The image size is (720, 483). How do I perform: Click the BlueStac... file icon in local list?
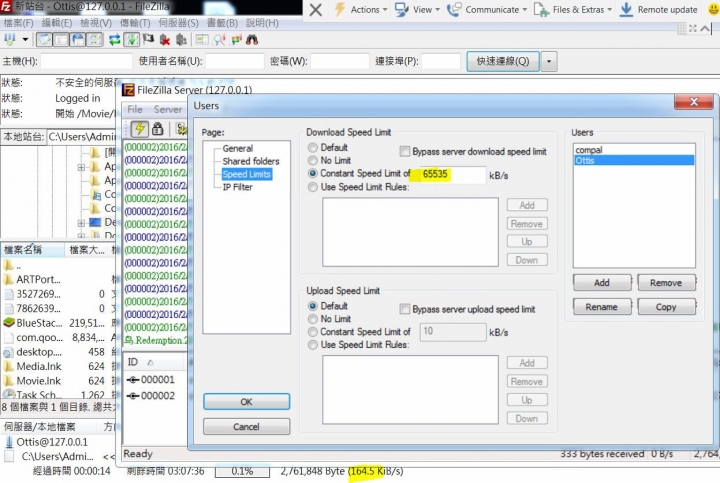tap(9, 323)
